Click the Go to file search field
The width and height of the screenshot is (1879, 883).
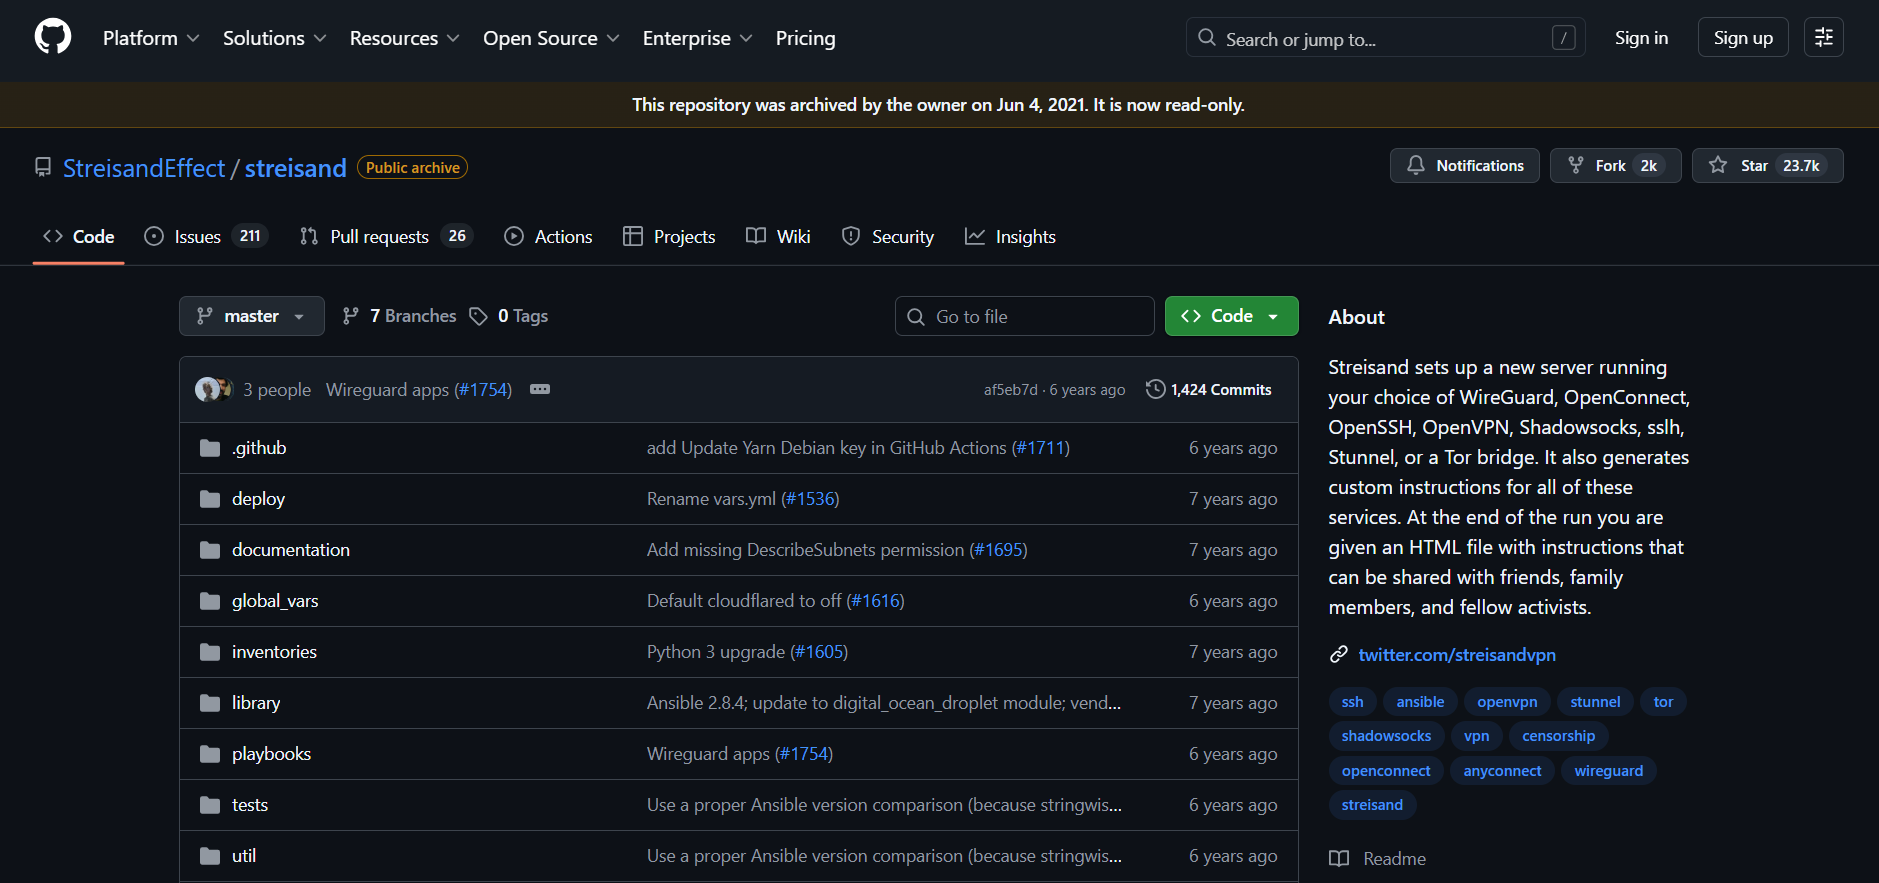pyautogui.click(x=1024, y=316)
